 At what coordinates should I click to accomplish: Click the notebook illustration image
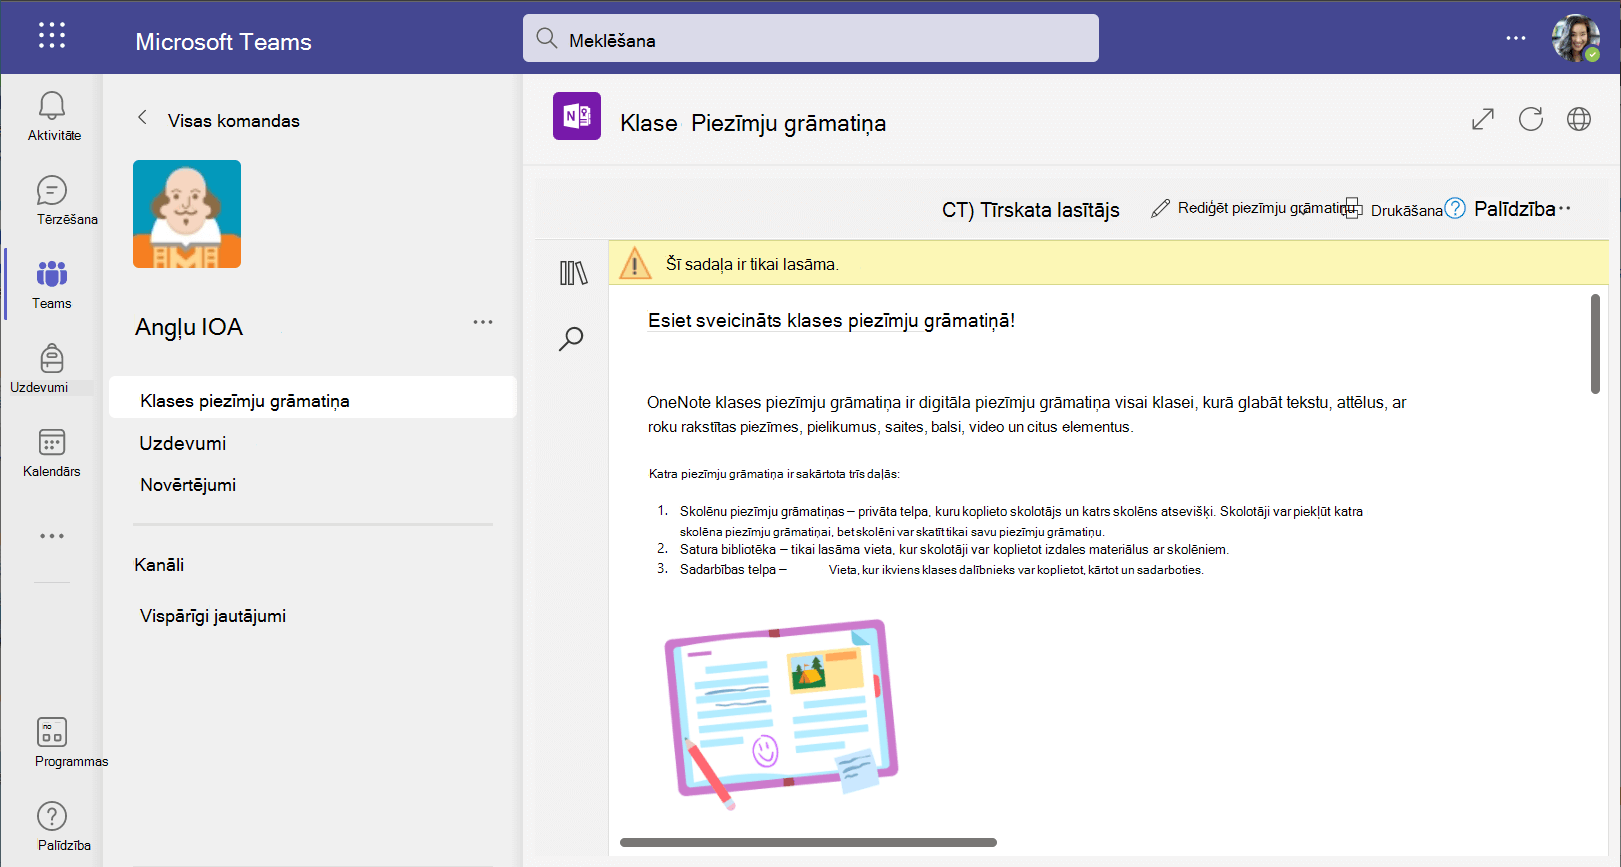(781, 714)
